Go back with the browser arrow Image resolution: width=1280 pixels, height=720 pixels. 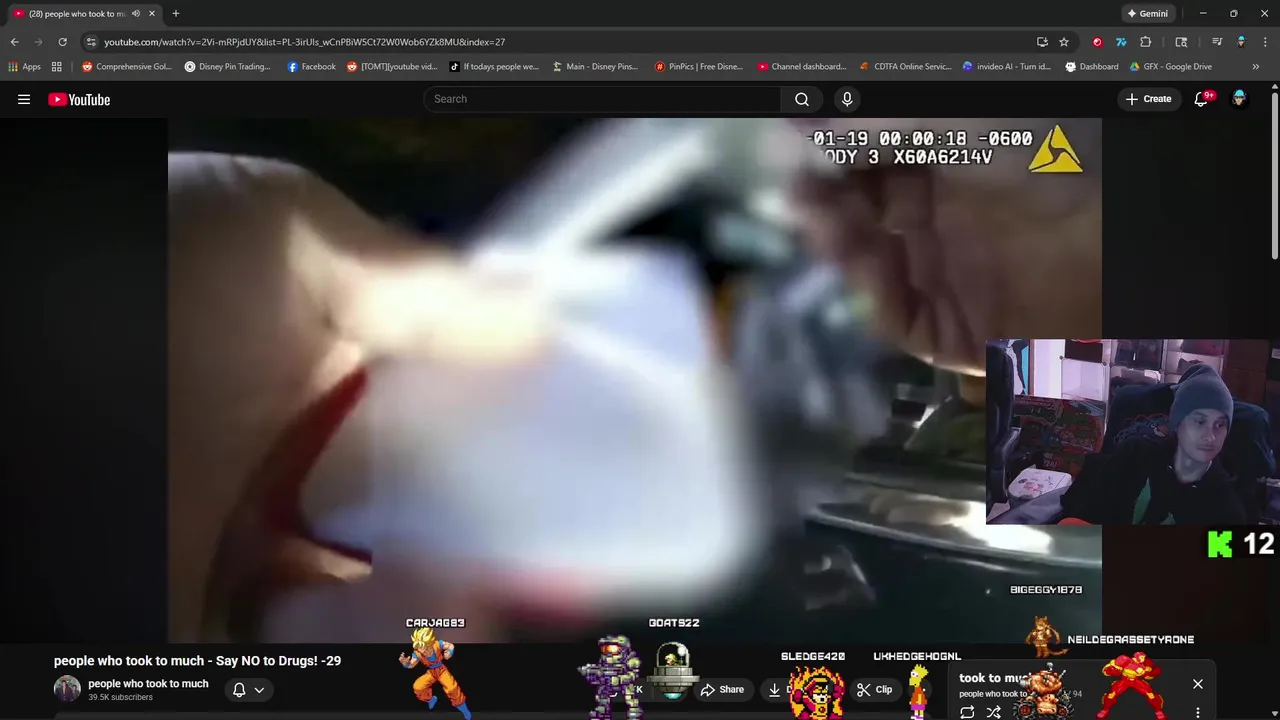click(x=14, y=42)
